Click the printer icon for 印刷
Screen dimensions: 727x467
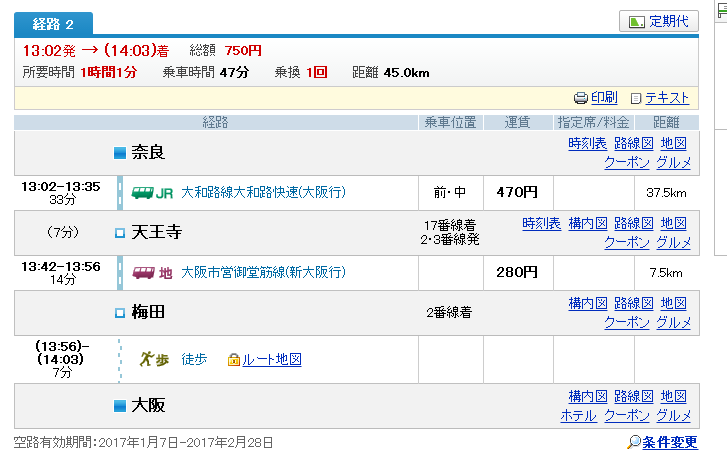(x=580, y=98)
